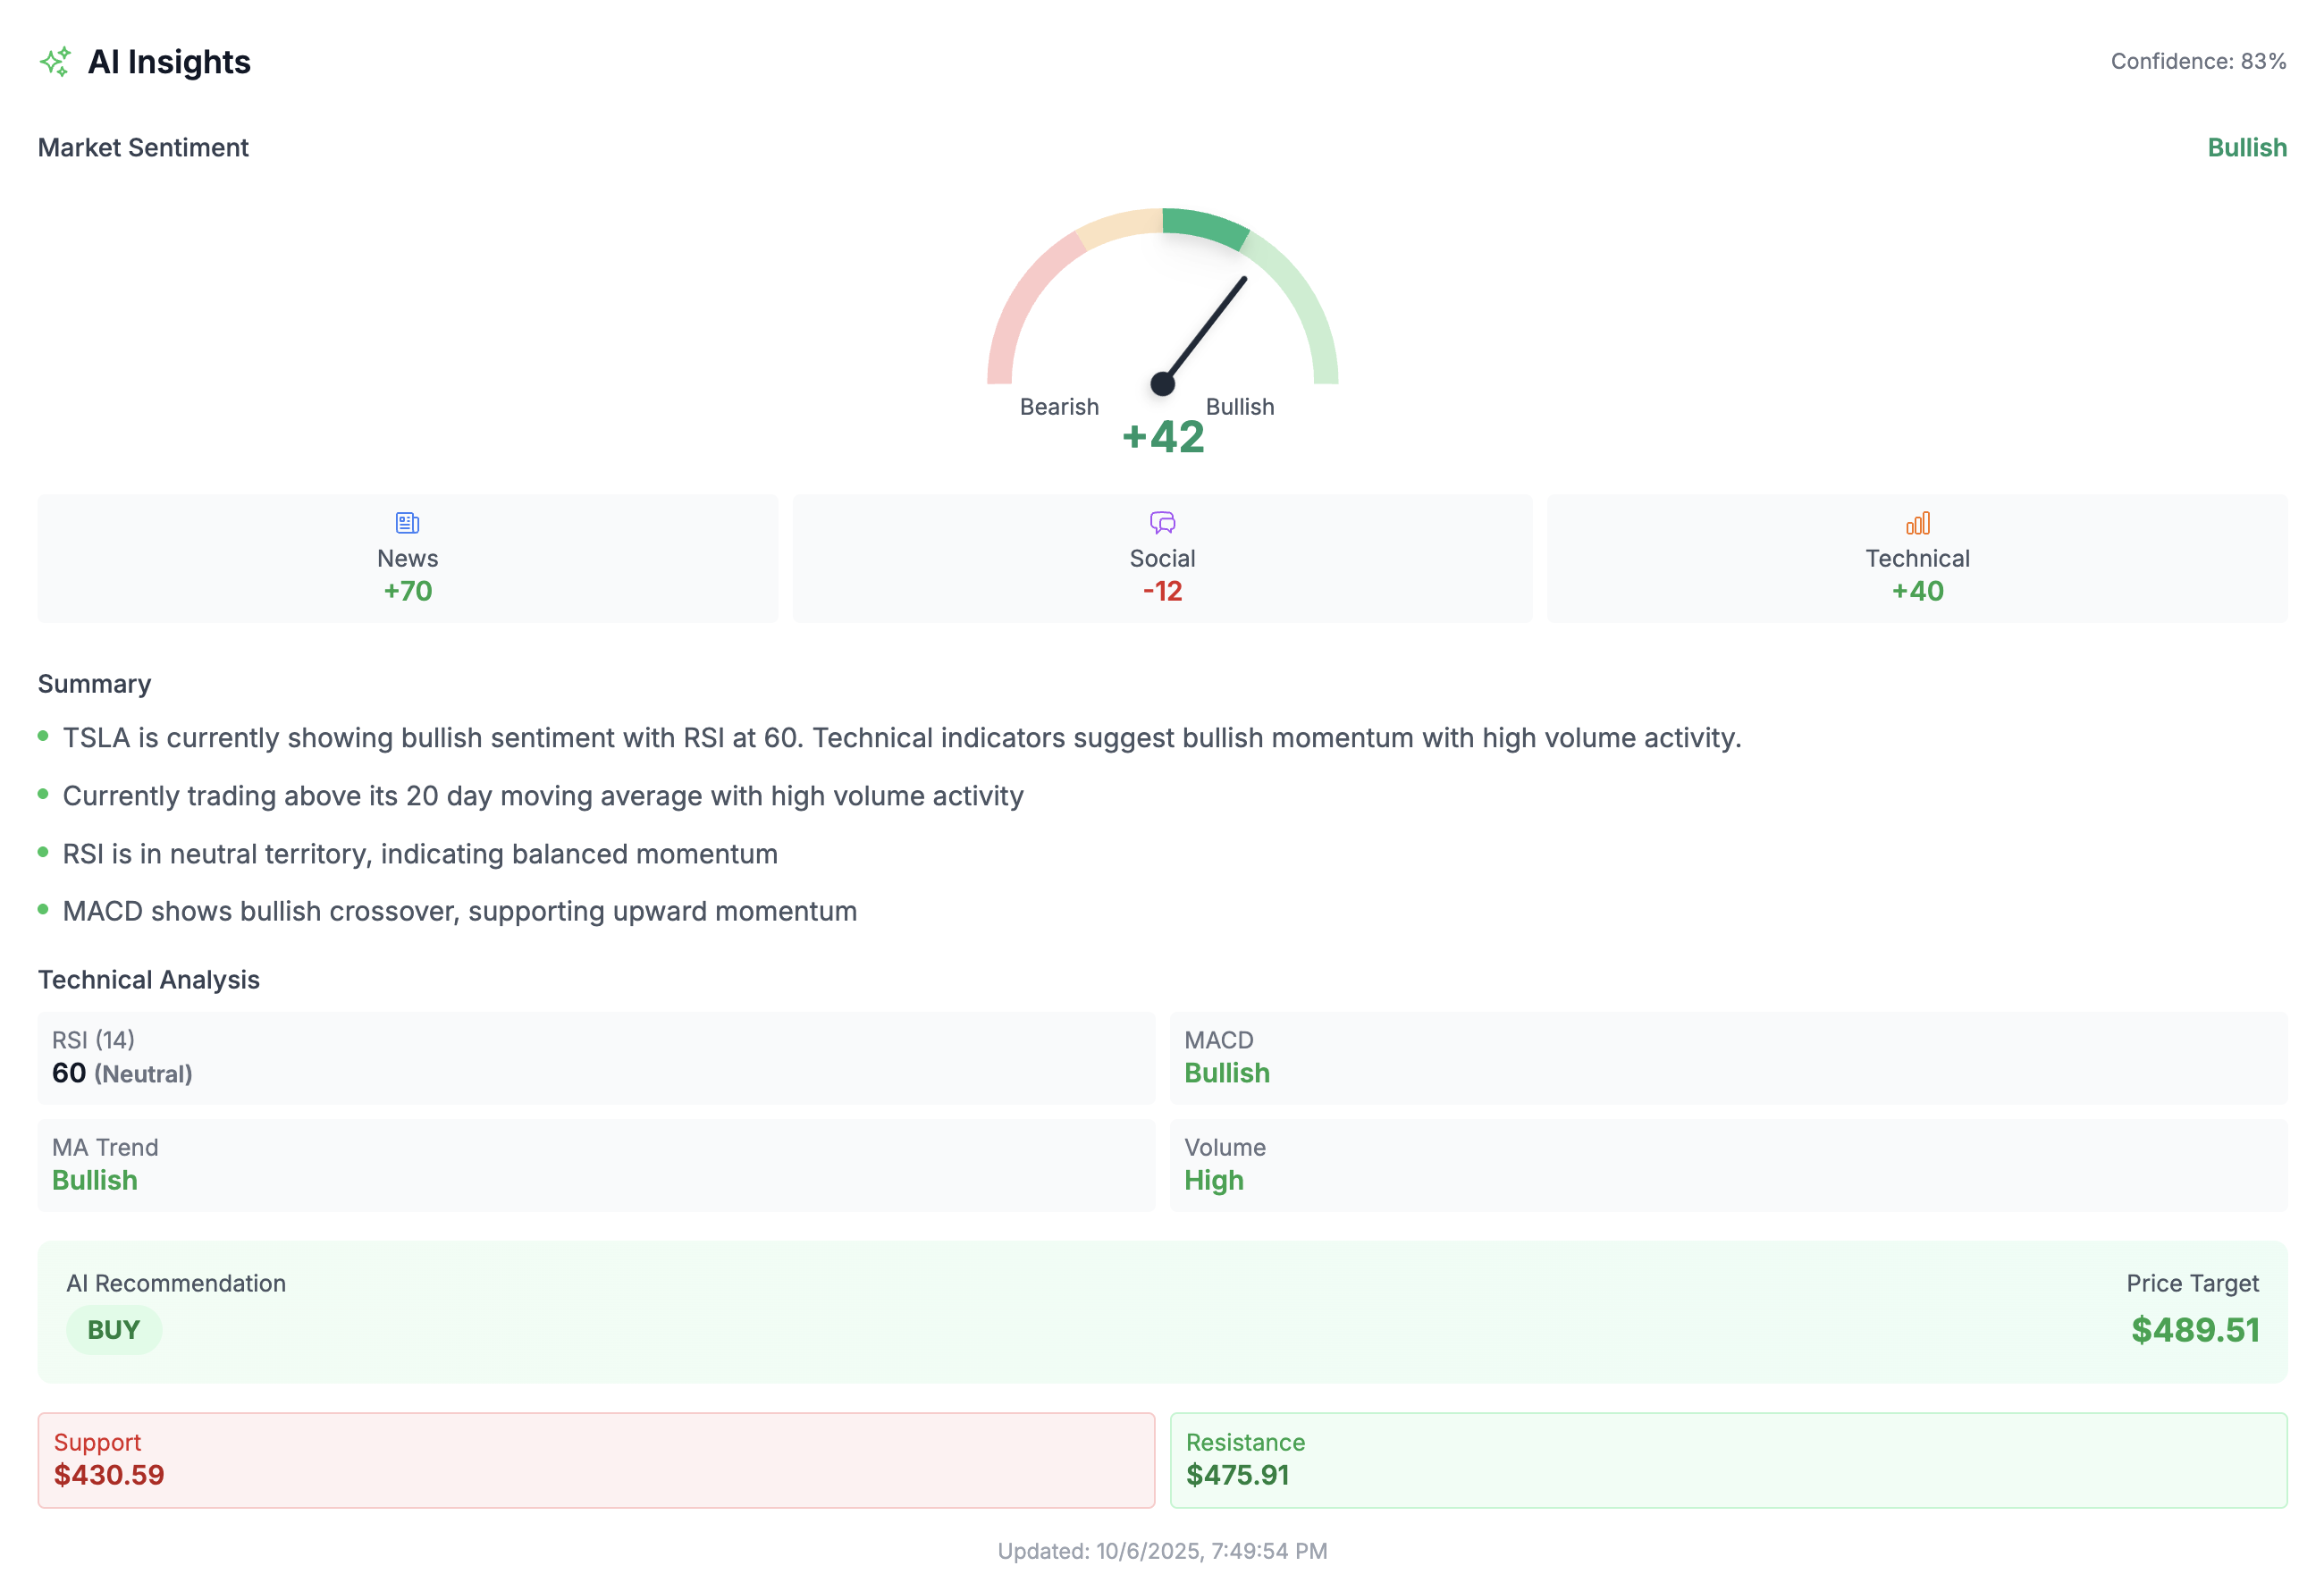Click the TSLA bullish sentiment summary line
Screen dimensions: 2324x1591
[x=902, y=738]
